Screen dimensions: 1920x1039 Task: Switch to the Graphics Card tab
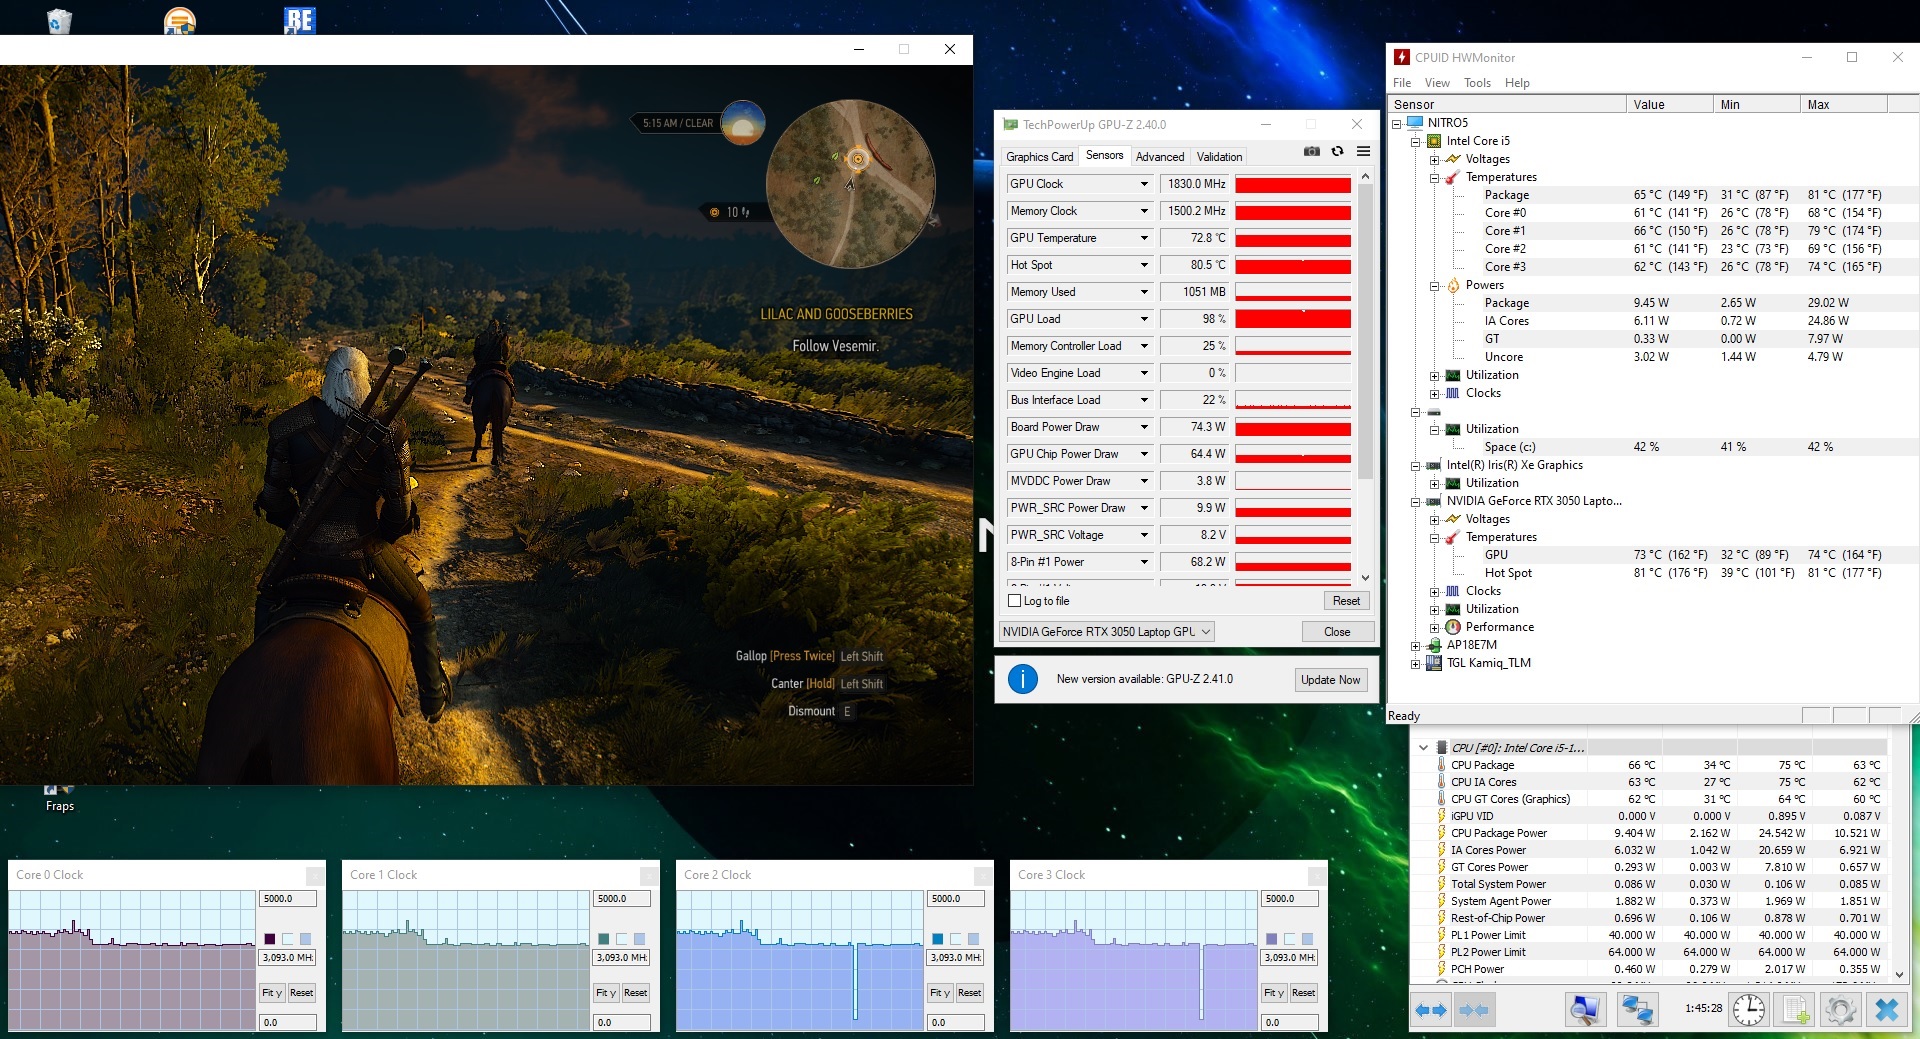[x=1039, y=157]
